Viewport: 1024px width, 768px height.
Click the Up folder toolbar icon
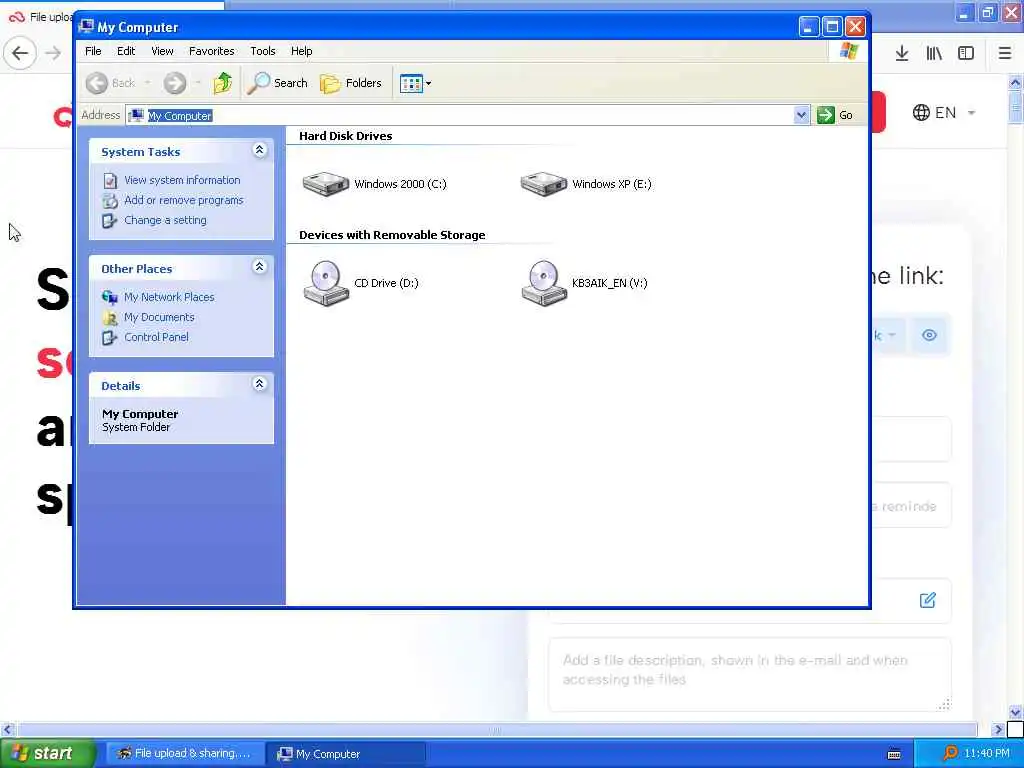[x=223, y=83]
